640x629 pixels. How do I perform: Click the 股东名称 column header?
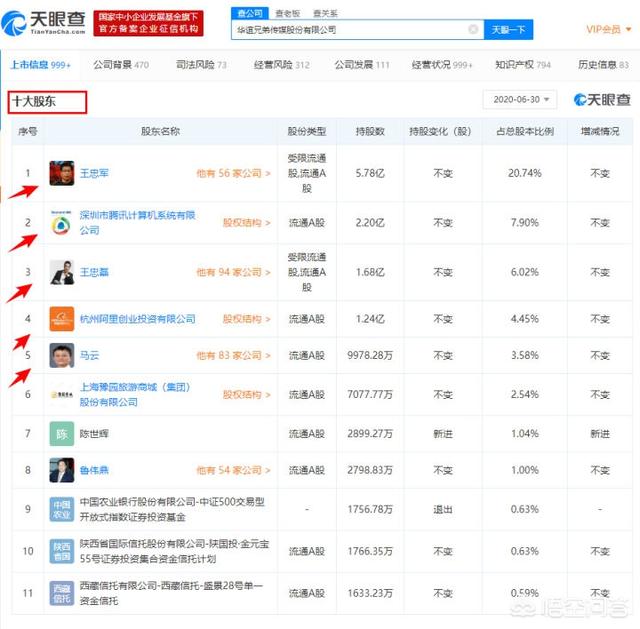pyautogui.click(x=160, y=131)
